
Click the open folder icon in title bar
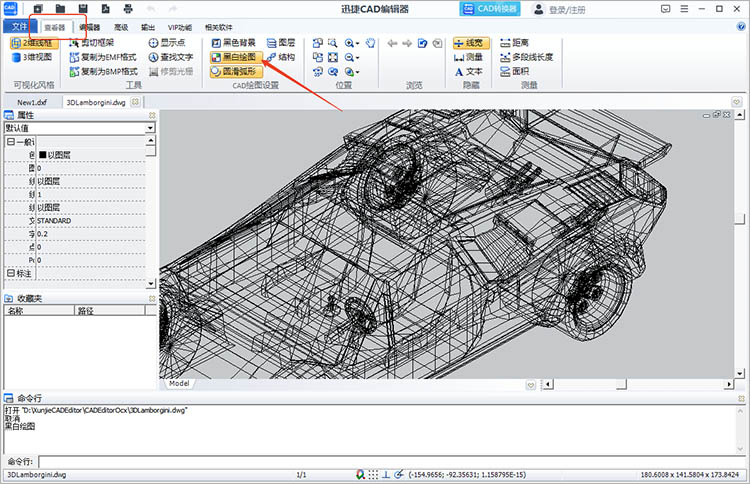point(60,9)
